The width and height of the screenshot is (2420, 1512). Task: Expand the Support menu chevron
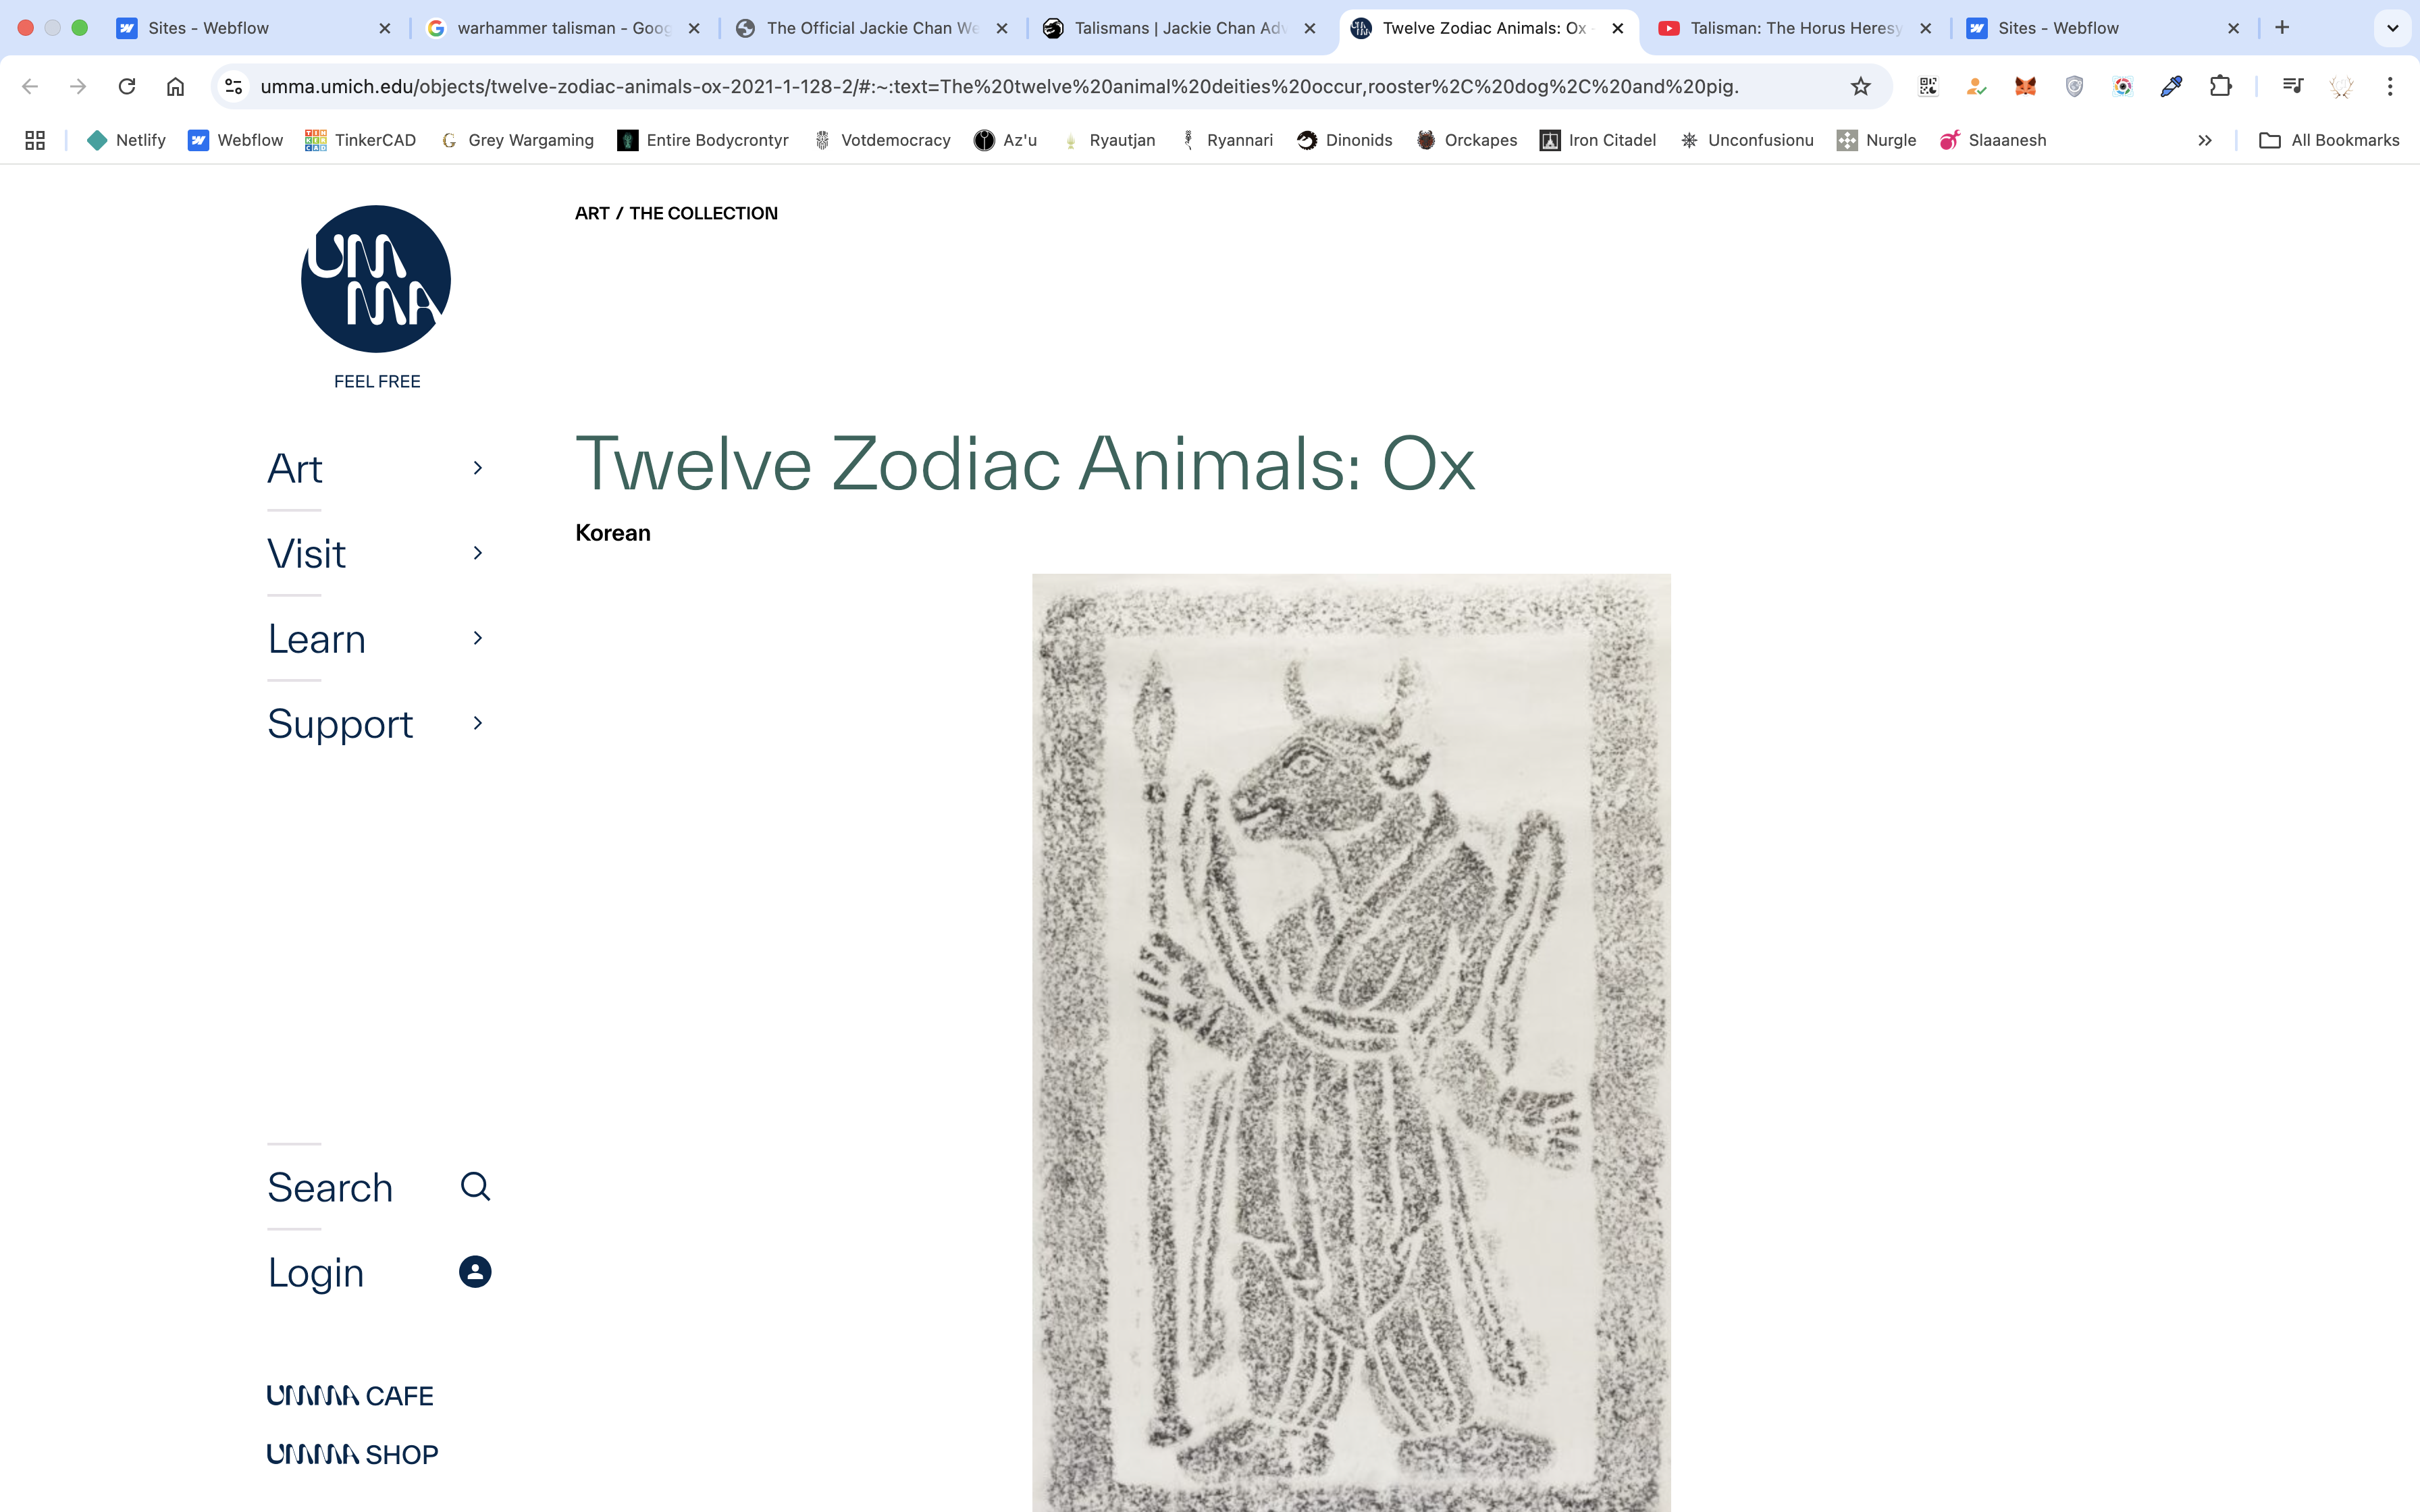click(x=478, y=723)
